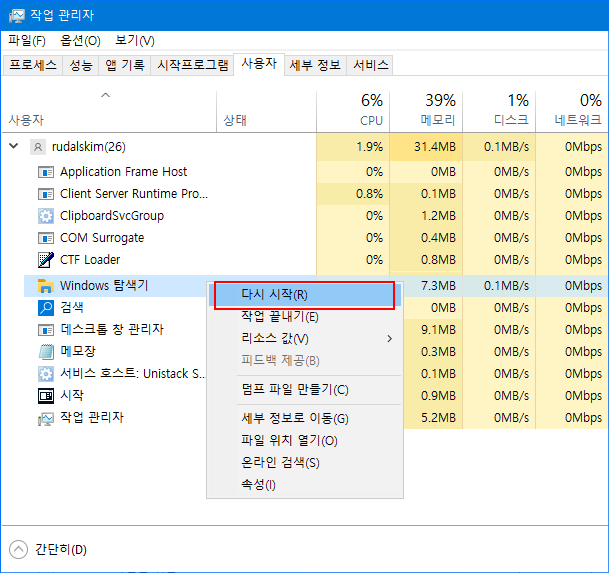Select the Application Frame Host row text
The width and height of the screenshot is (609, 573).
click(124, 172)
